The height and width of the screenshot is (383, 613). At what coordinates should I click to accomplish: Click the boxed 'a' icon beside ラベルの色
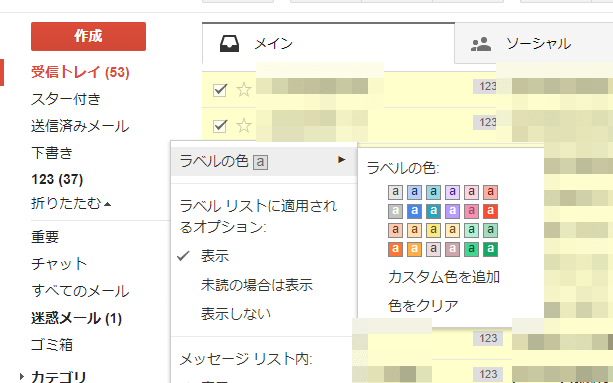(260, 162)
